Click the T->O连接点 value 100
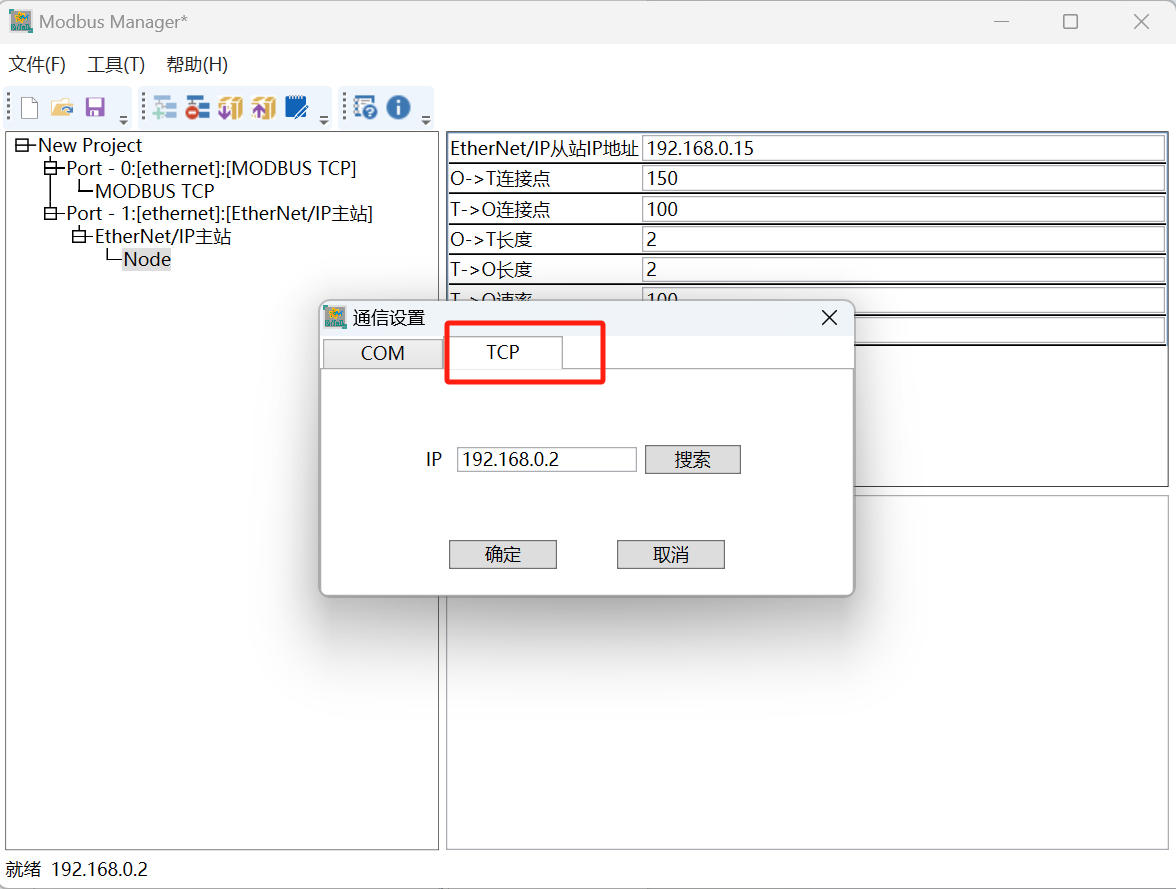The width and height of the screenshot is (1176, 889). [903, 209]
